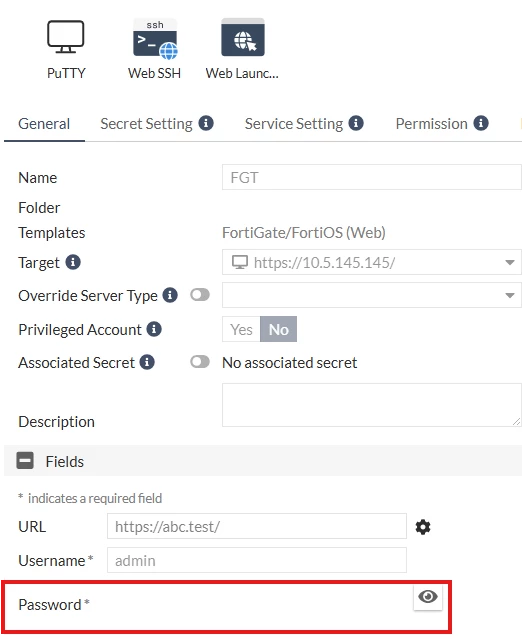Select No for Privileged Account

point(279,329)
